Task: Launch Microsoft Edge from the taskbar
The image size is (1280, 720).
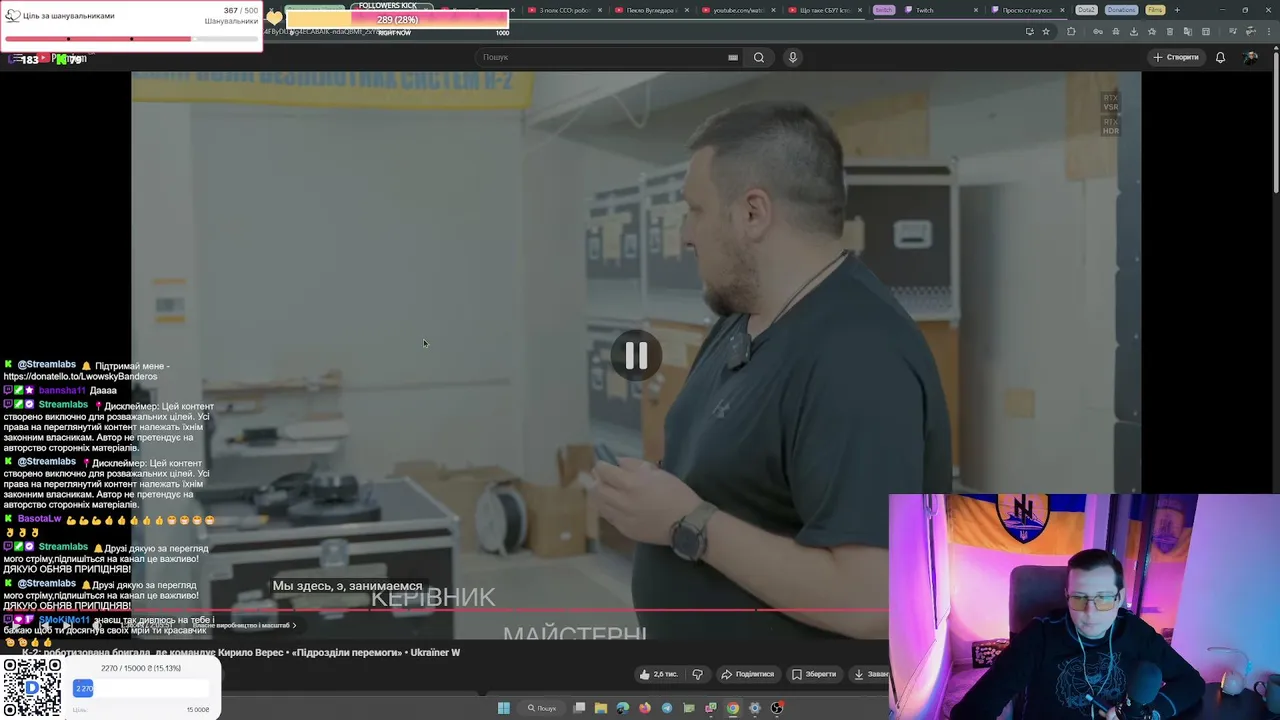Action: (623, 708)
